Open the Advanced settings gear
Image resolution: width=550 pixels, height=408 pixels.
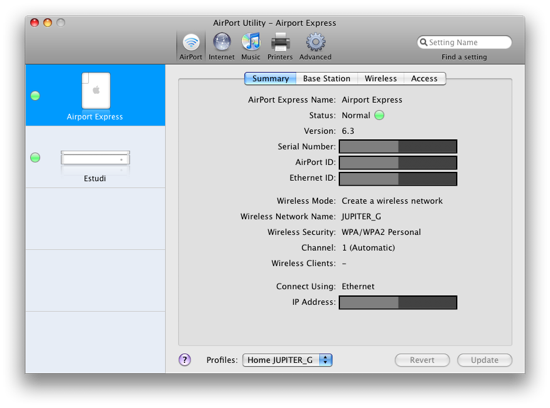click(315, 46)
